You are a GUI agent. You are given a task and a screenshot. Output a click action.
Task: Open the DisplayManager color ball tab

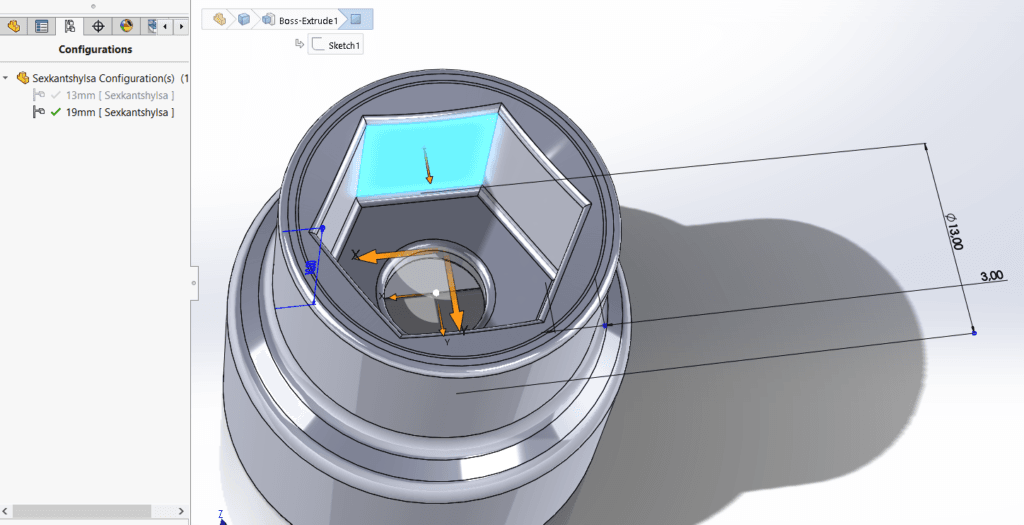coord(126,26)
